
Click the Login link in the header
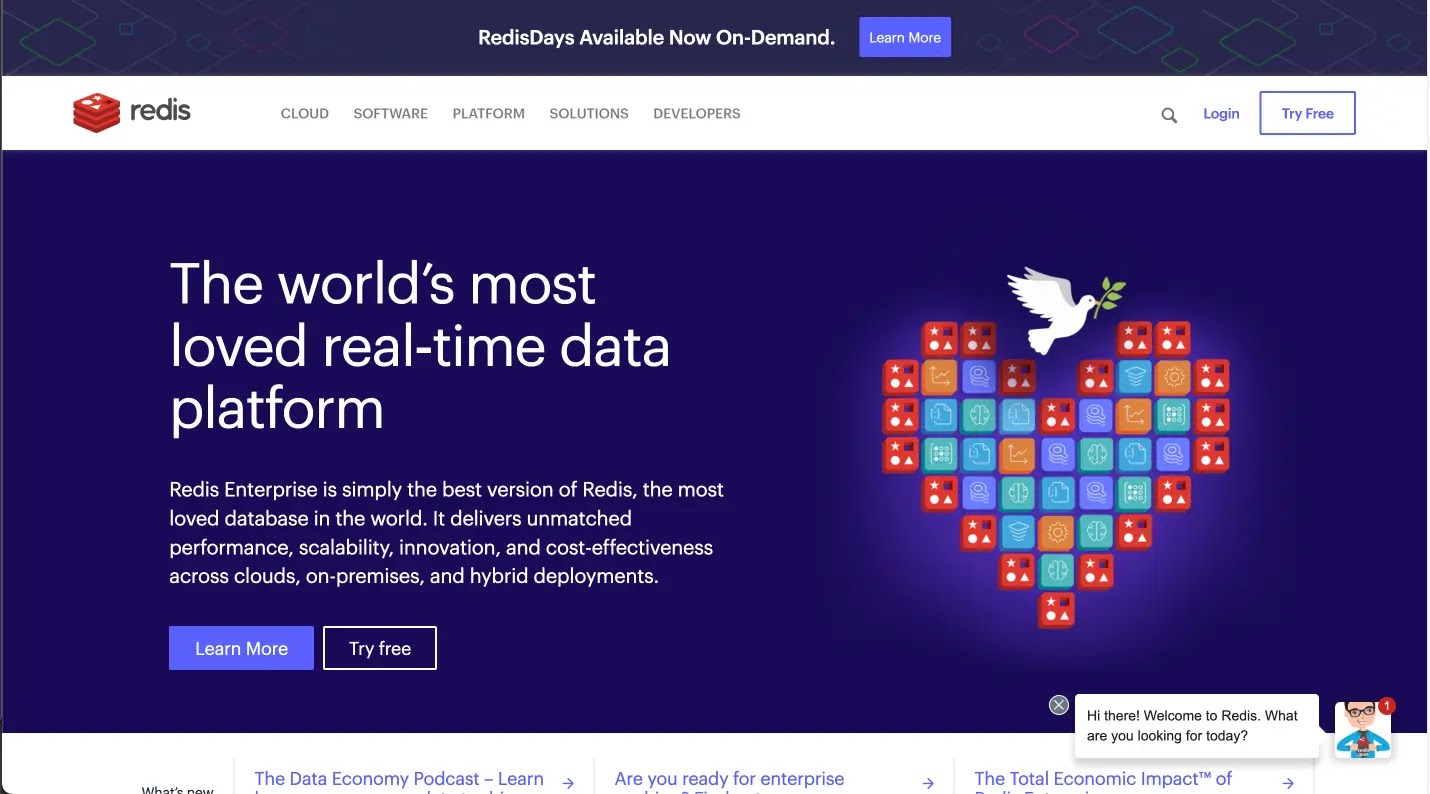1221,114
